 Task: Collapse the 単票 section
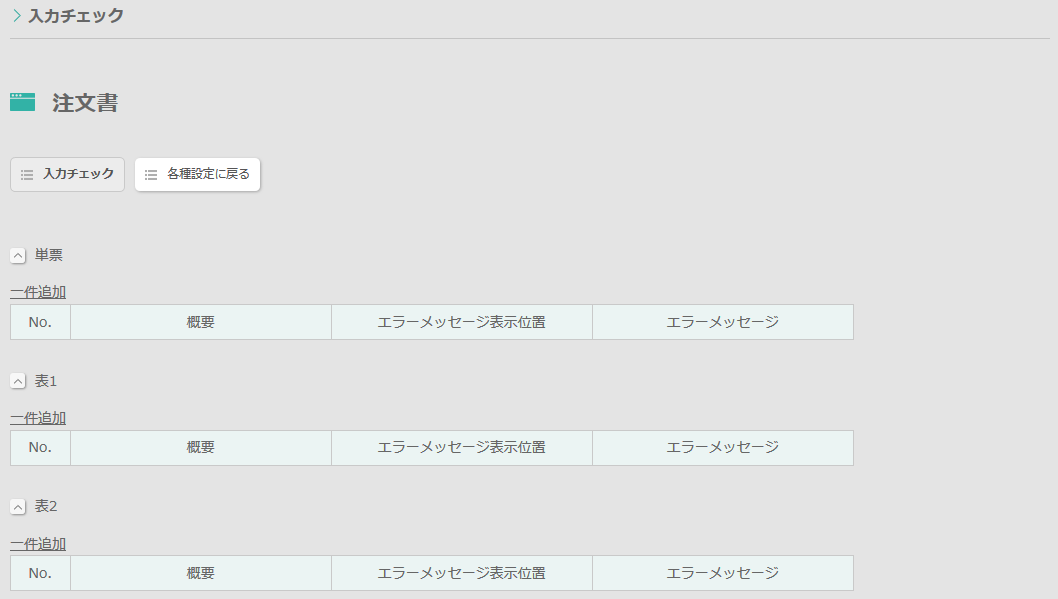(18, 256)
